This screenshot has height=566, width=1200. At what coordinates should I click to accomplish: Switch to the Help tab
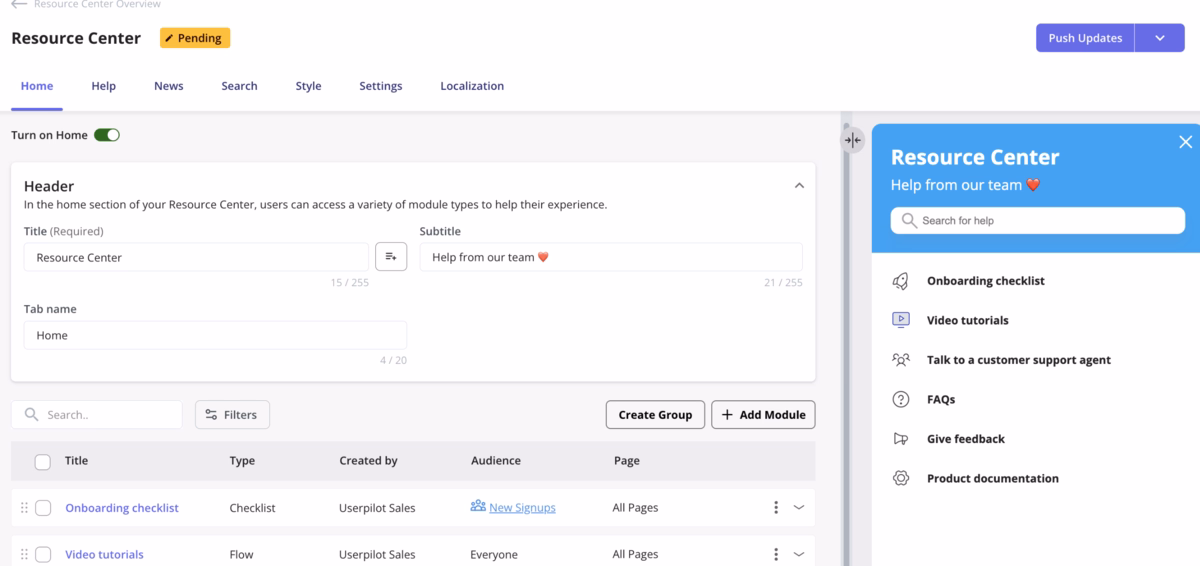(x=103, y=86)
